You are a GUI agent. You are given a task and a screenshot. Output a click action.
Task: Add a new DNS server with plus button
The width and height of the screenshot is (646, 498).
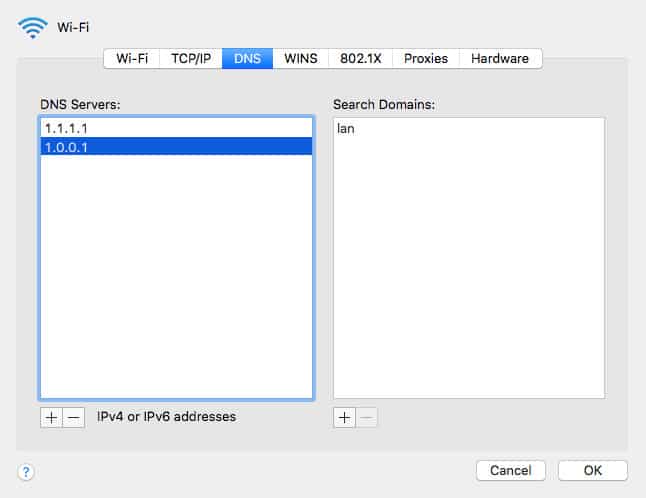tap(51, 418)
